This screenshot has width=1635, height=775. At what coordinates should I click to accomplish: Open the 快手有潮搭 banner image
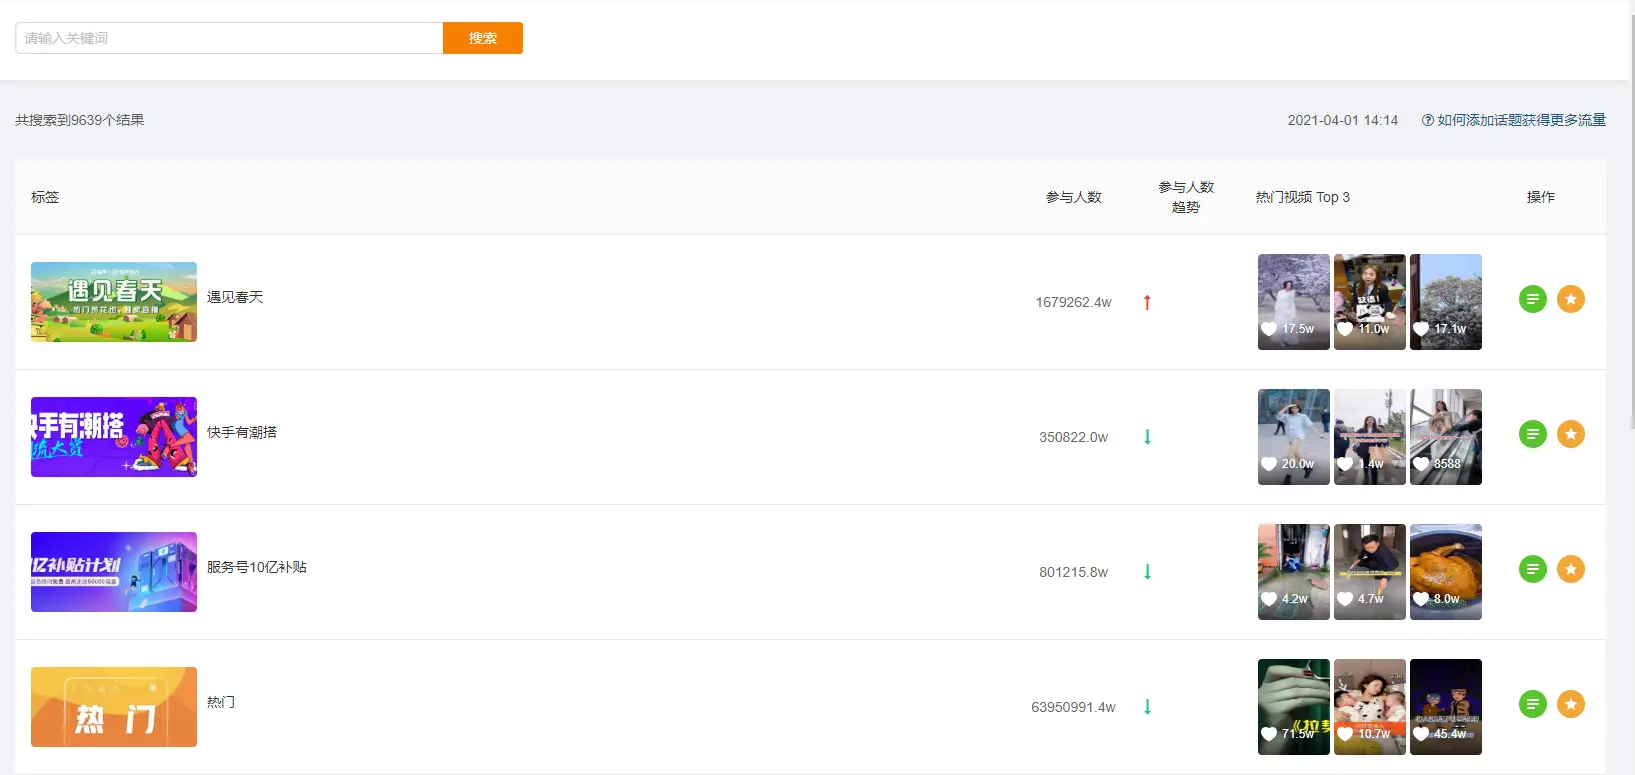point(114,437)
